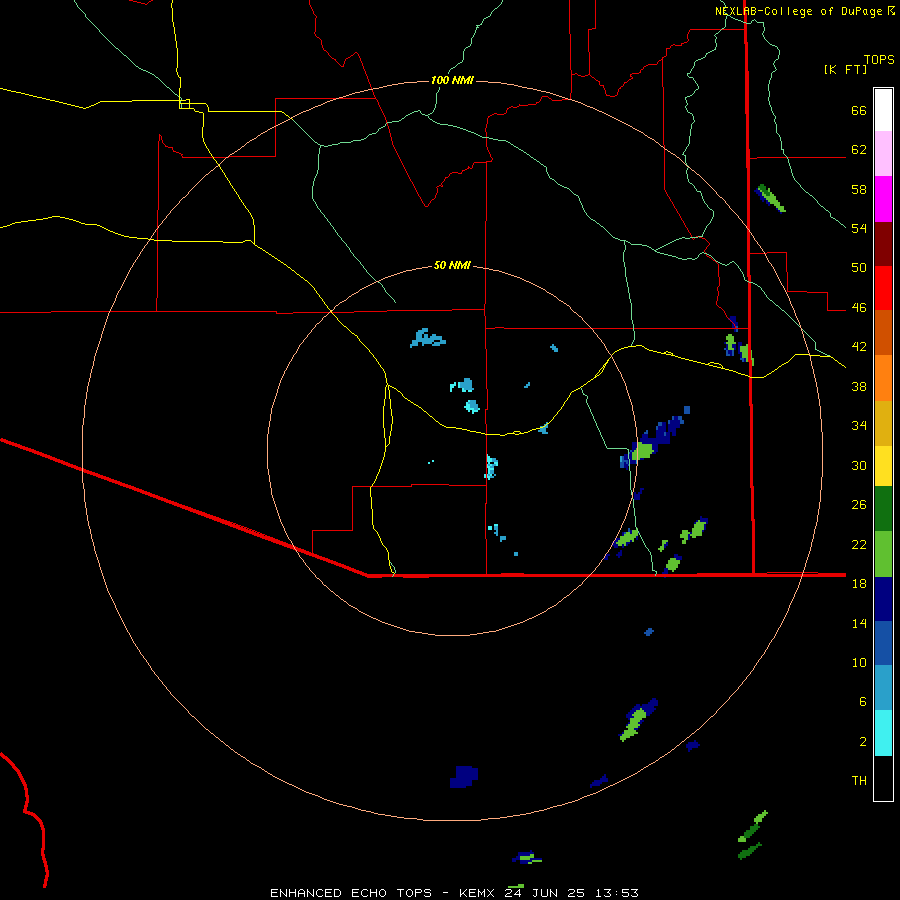
Task: Click the "18" legend value
Action: (x=859, y=584)
